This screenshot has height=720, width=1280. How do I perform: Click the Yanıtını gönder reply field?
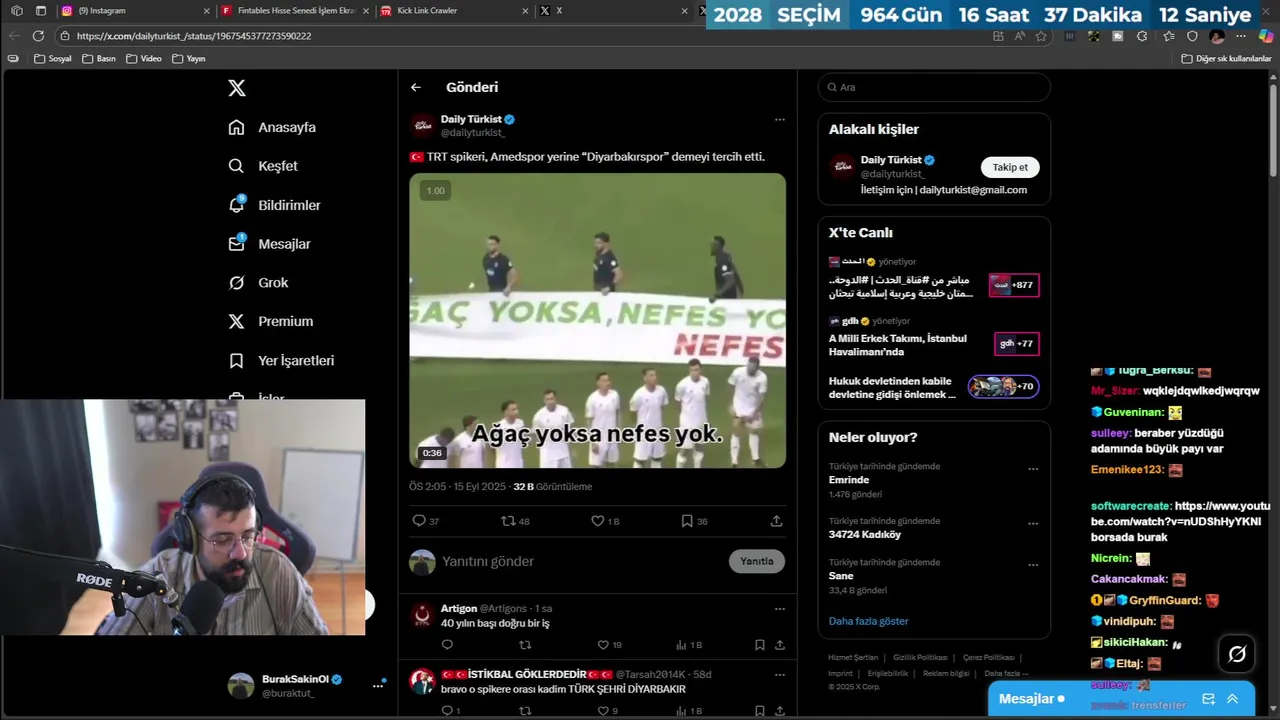(x=580, y=561)
